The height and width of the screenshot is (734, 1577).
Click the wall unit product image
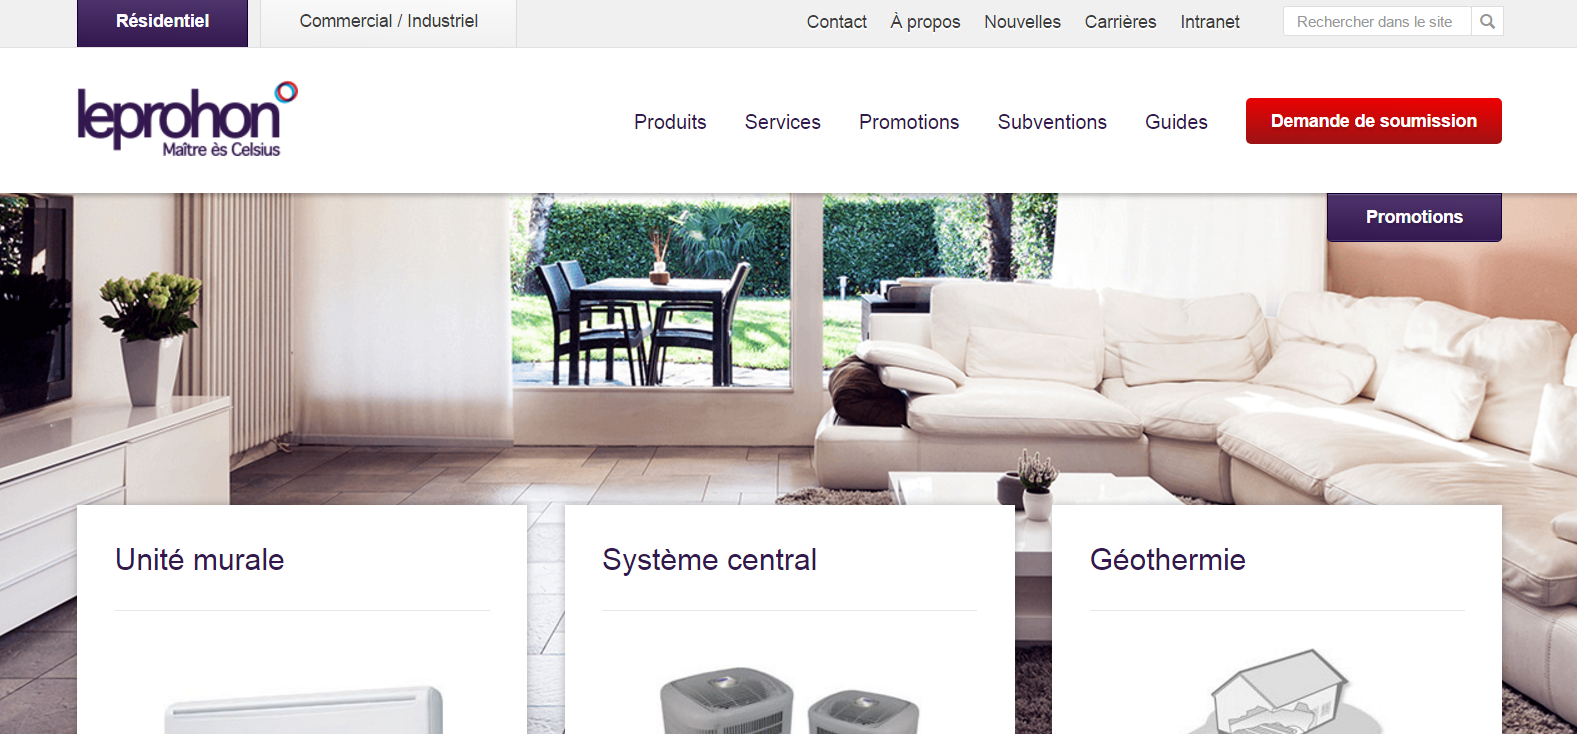point(304,710)
